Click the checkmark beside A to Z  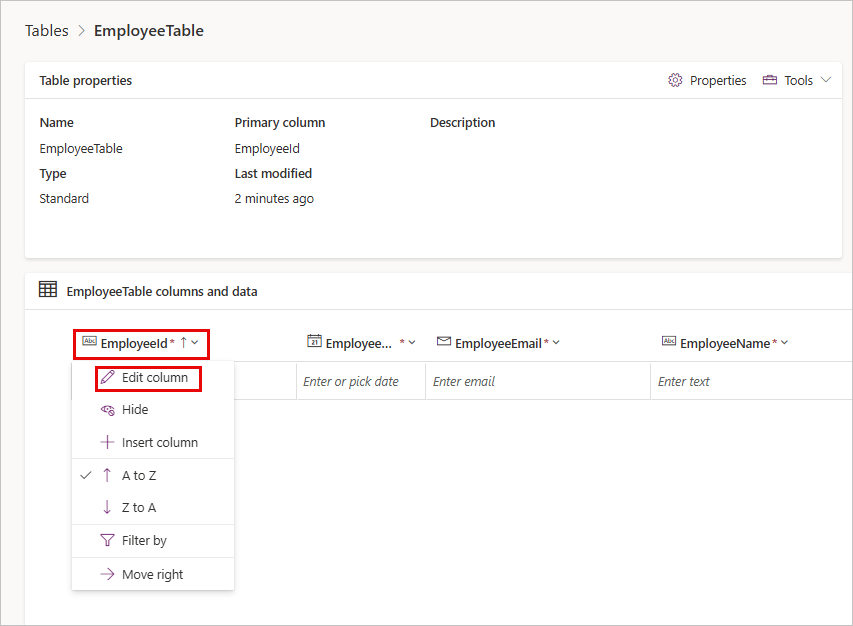coord(85,475)
